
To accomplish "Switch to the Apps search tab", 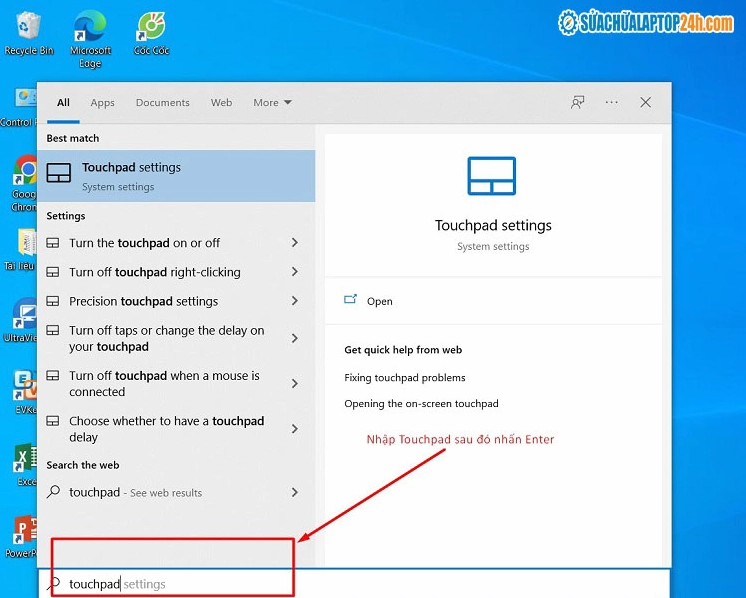I will (103, 103).
